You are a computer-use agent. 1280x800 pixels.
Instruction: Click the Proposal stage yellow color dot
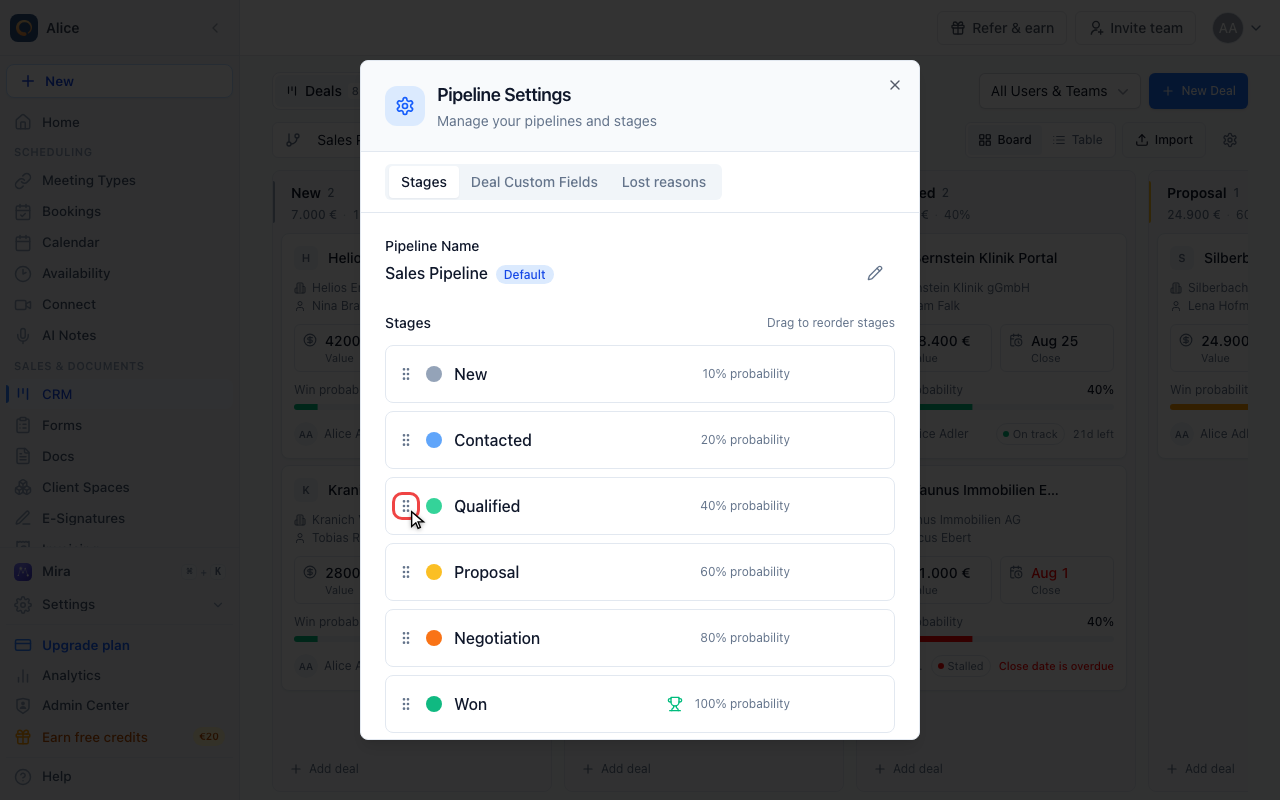coord(434,572)
